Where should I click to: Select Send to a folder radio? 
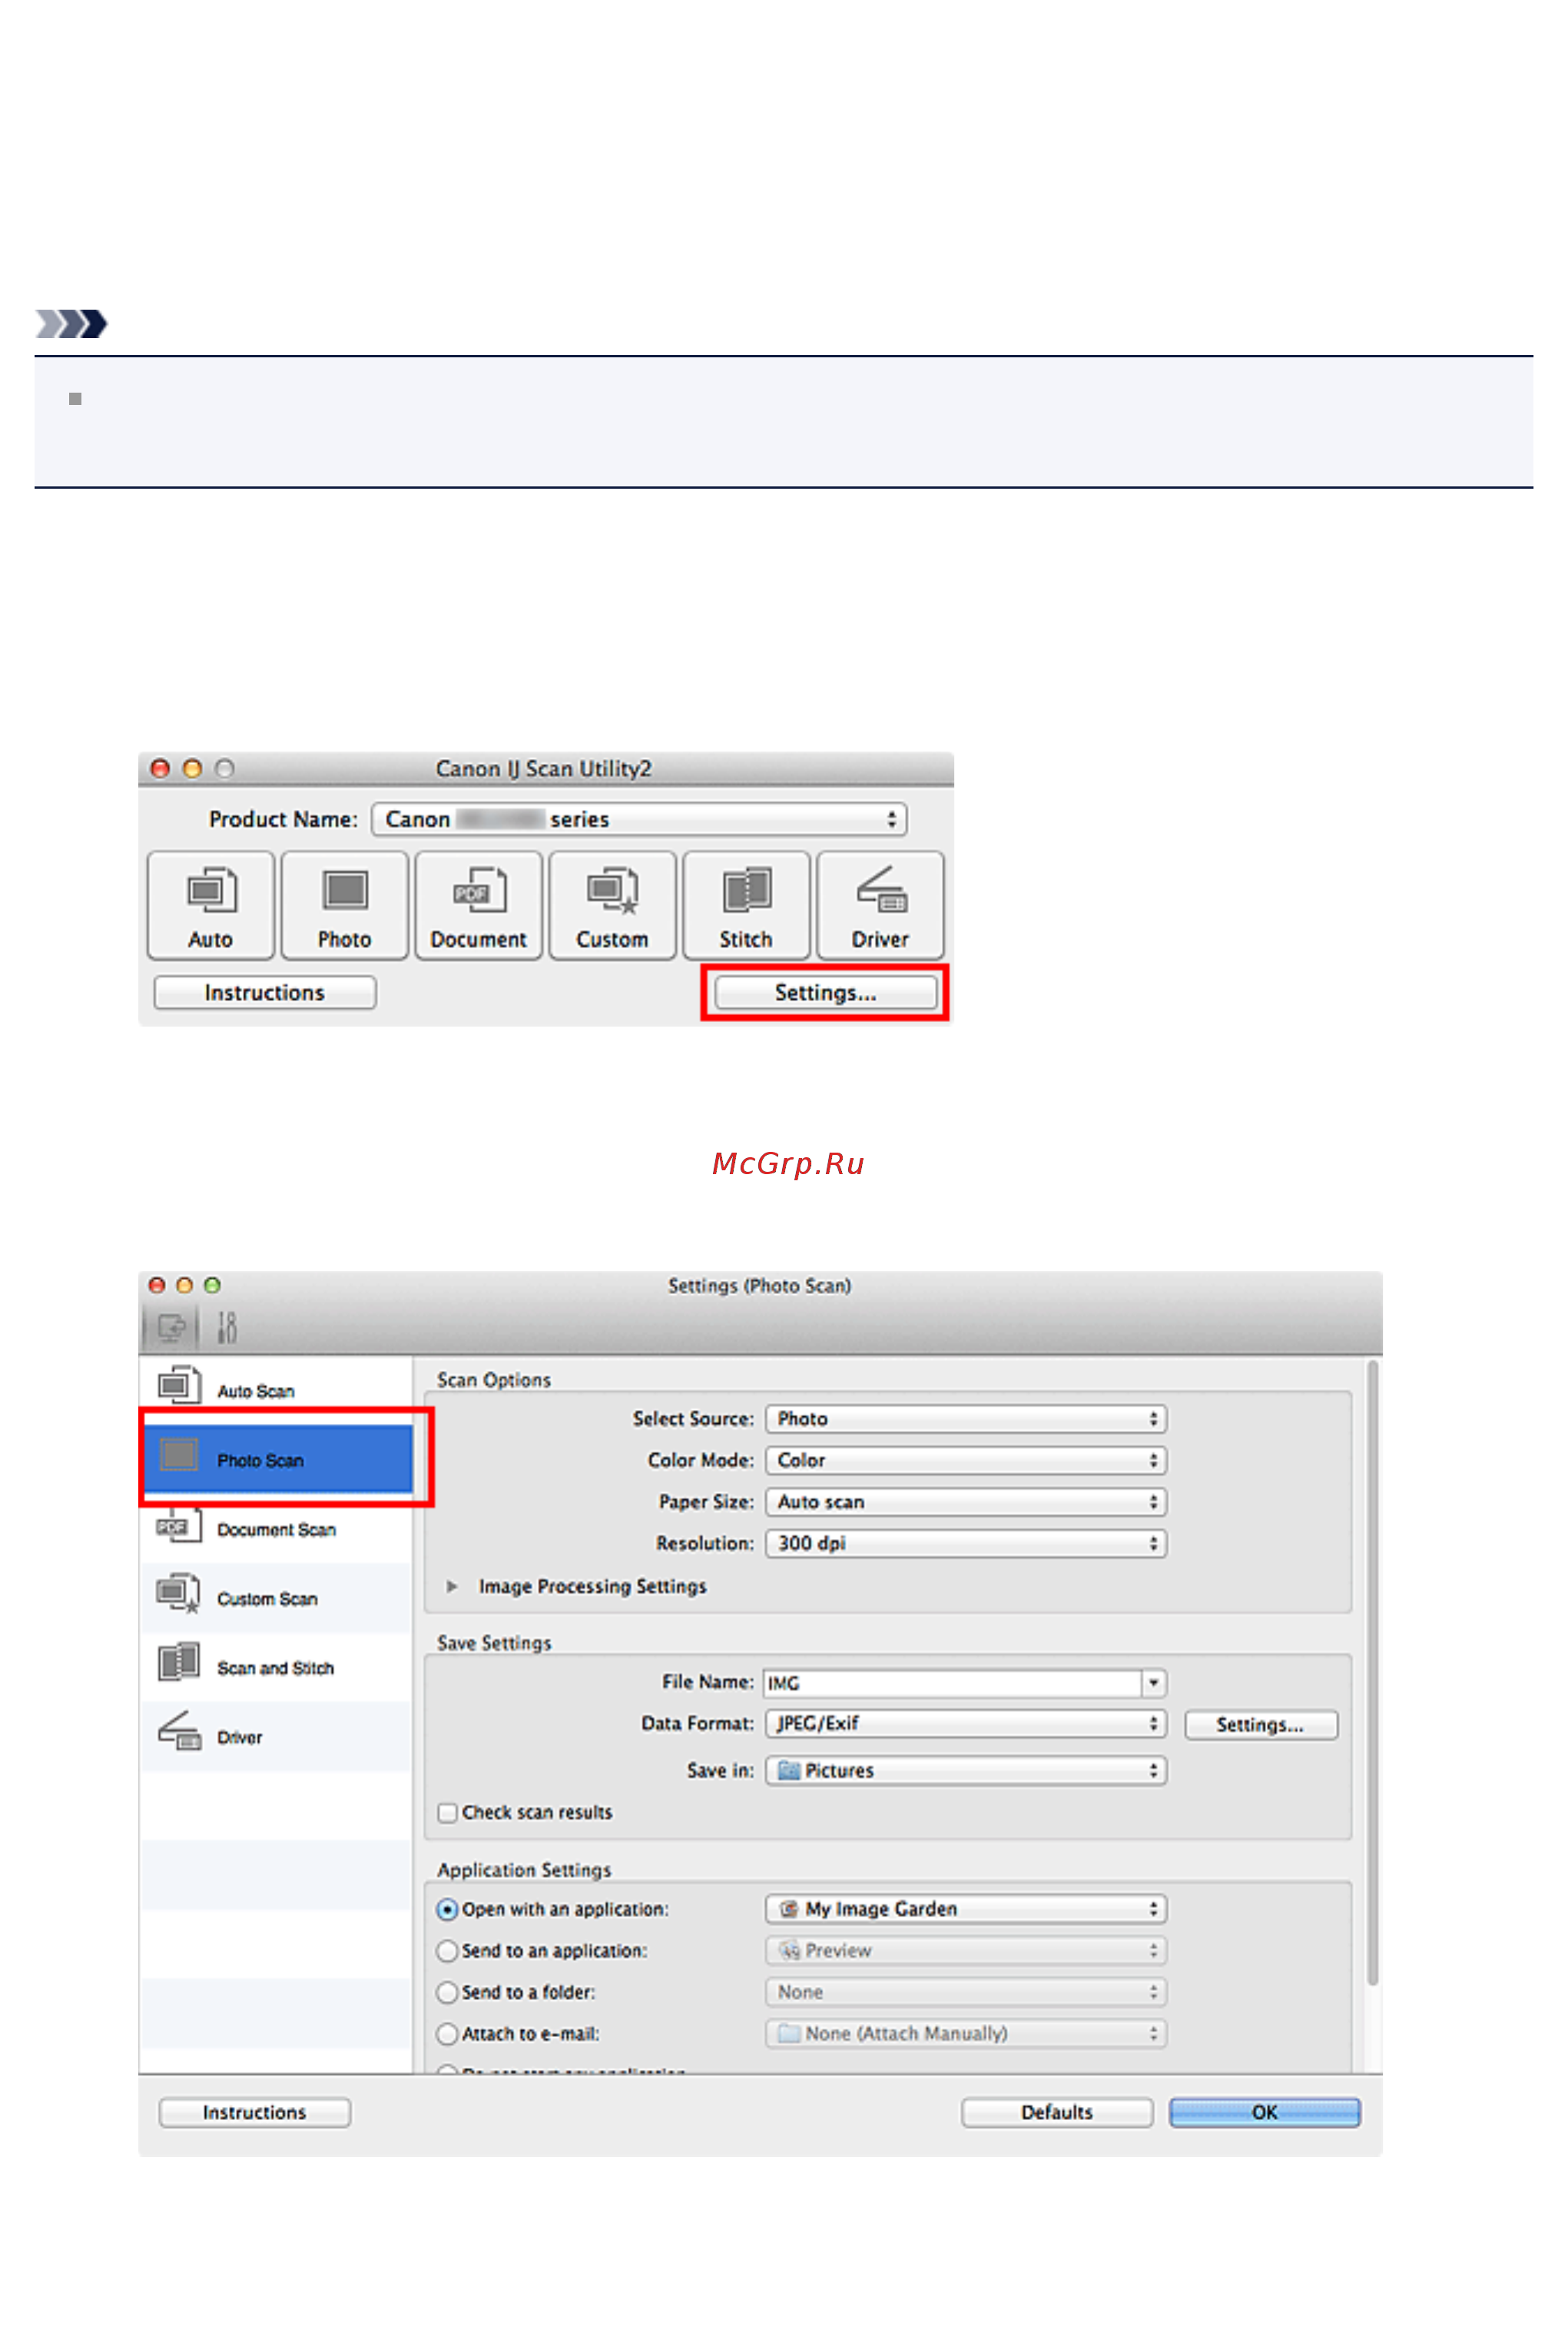tap(447, 1993)
